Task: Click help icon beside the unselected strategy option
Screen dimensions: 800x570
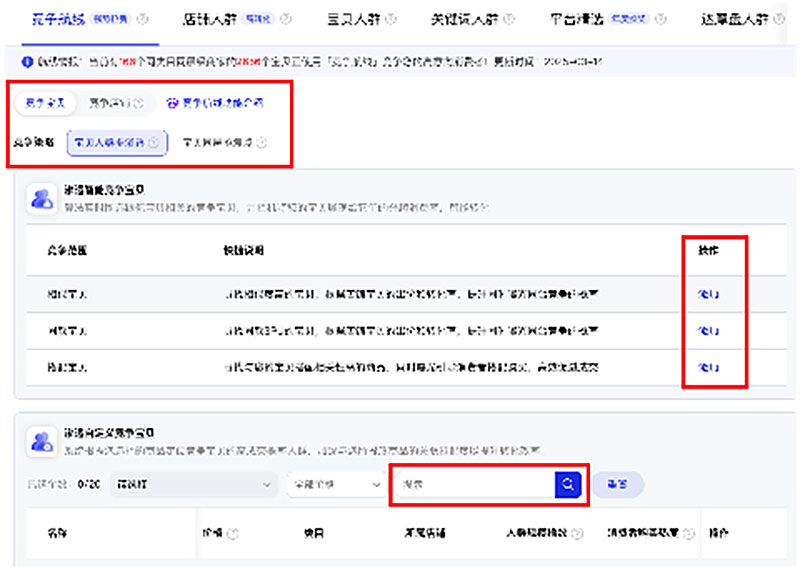Action: coord(262,142)
